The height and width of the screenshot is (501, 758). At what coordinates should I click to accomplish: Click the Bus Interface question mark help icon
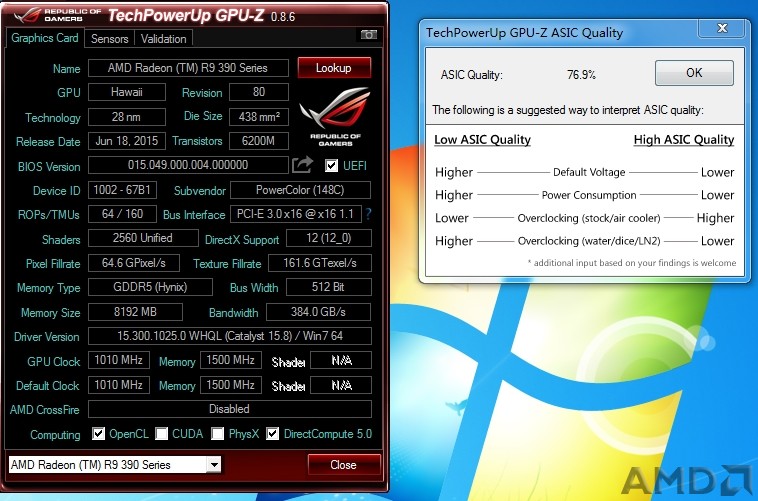pos(368,214)
